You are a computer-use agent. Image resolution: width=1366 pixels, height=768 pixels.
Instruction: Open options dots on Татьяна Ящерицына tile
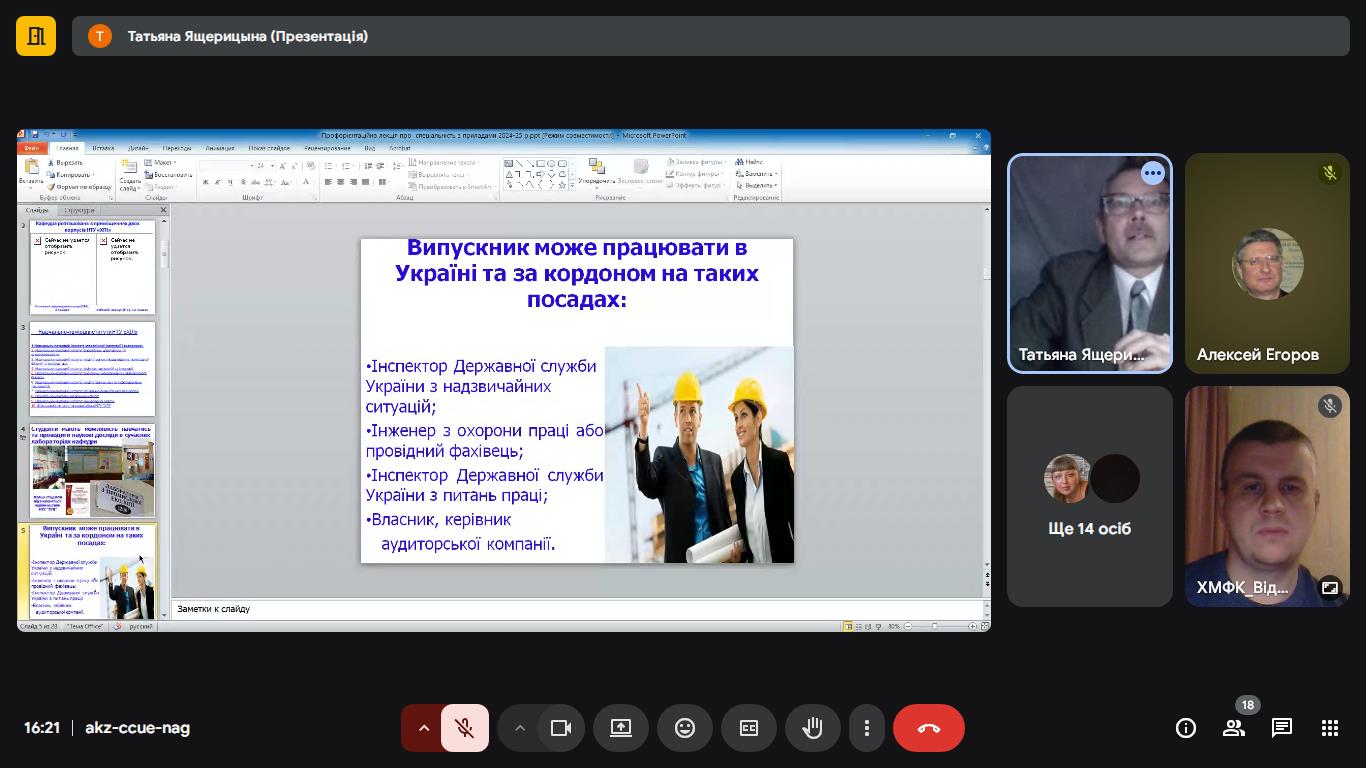(1153, 173)
